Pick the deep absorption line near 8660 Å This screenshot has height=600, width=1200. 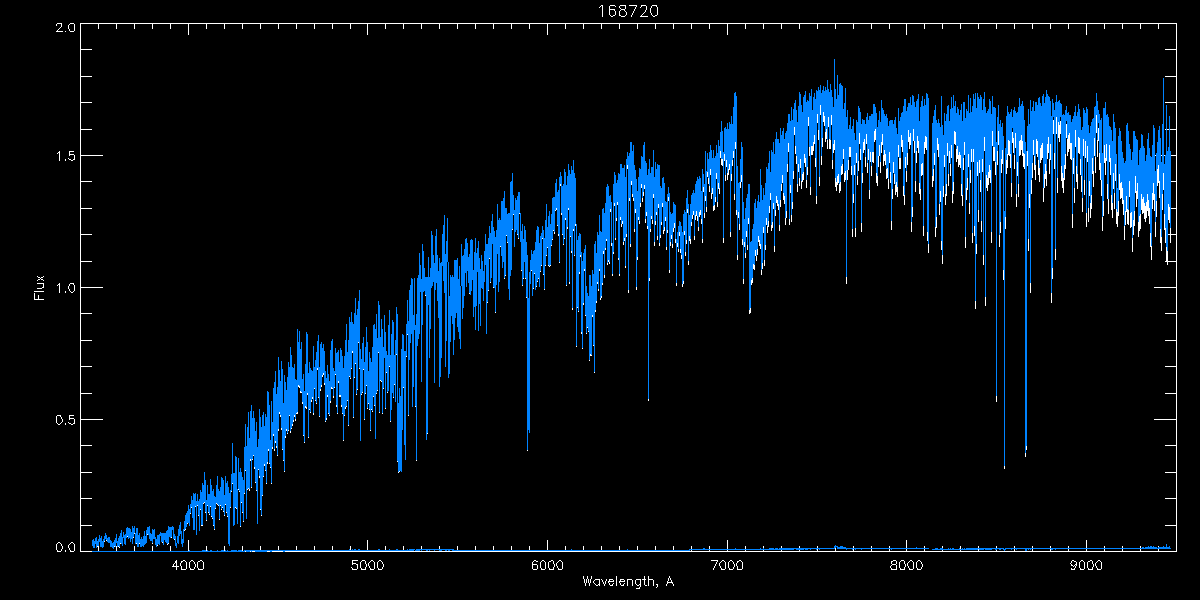1025,452
